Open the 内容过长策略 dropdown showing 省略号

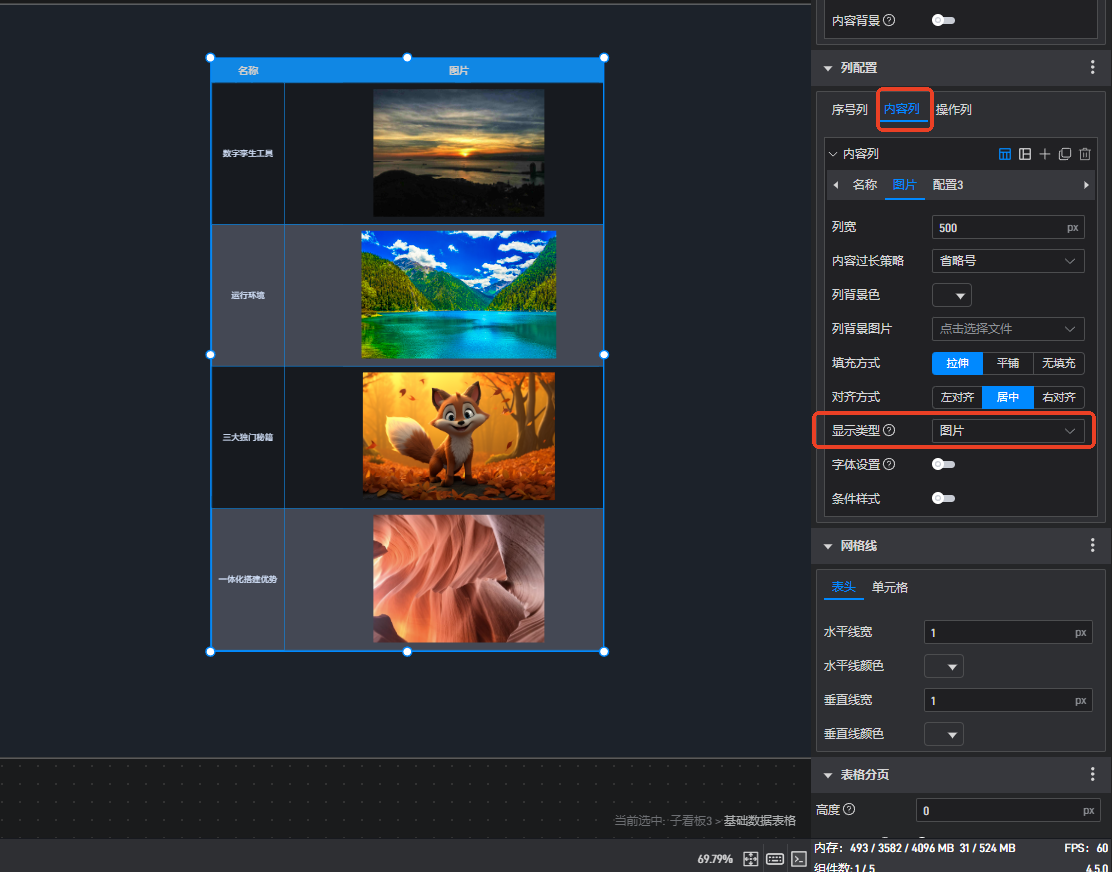tap(1008, 261)
